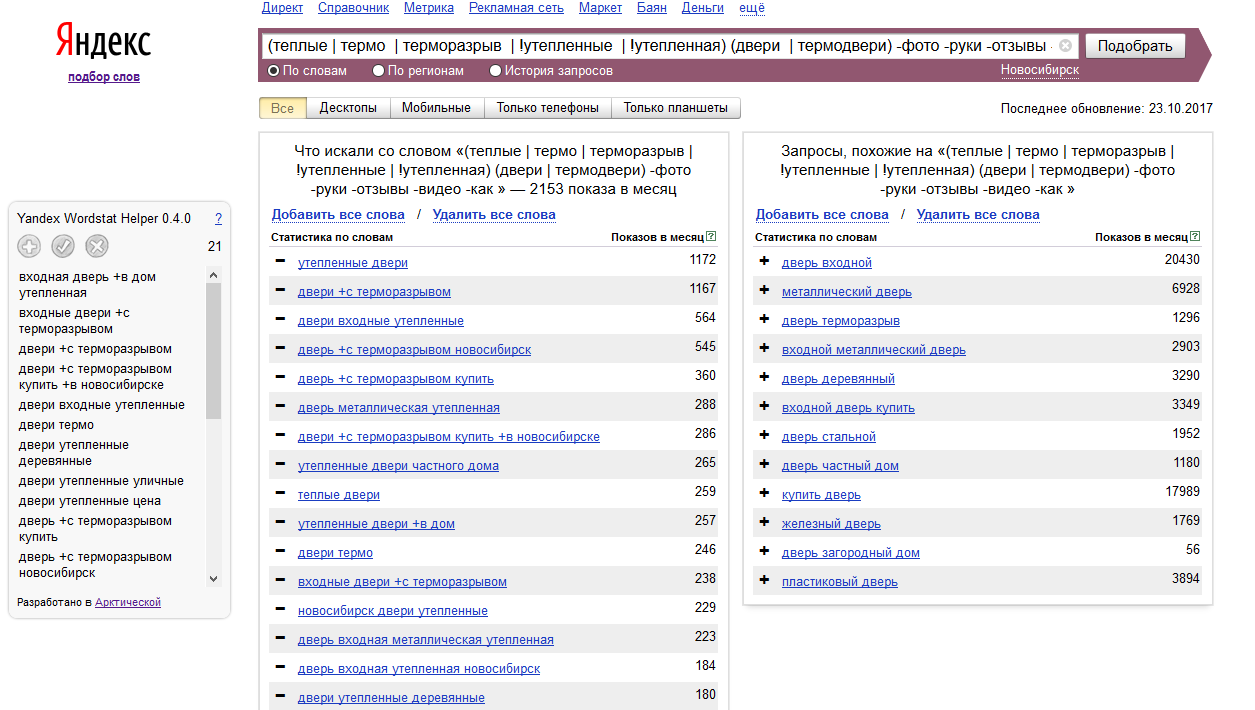Click minus icon for "дверь +с терморазрывом новосибирск"

[281, 349]
